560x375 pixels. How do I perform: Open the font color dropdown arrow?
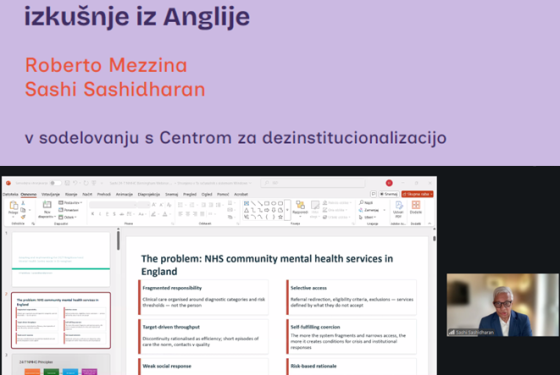(169, 214)
